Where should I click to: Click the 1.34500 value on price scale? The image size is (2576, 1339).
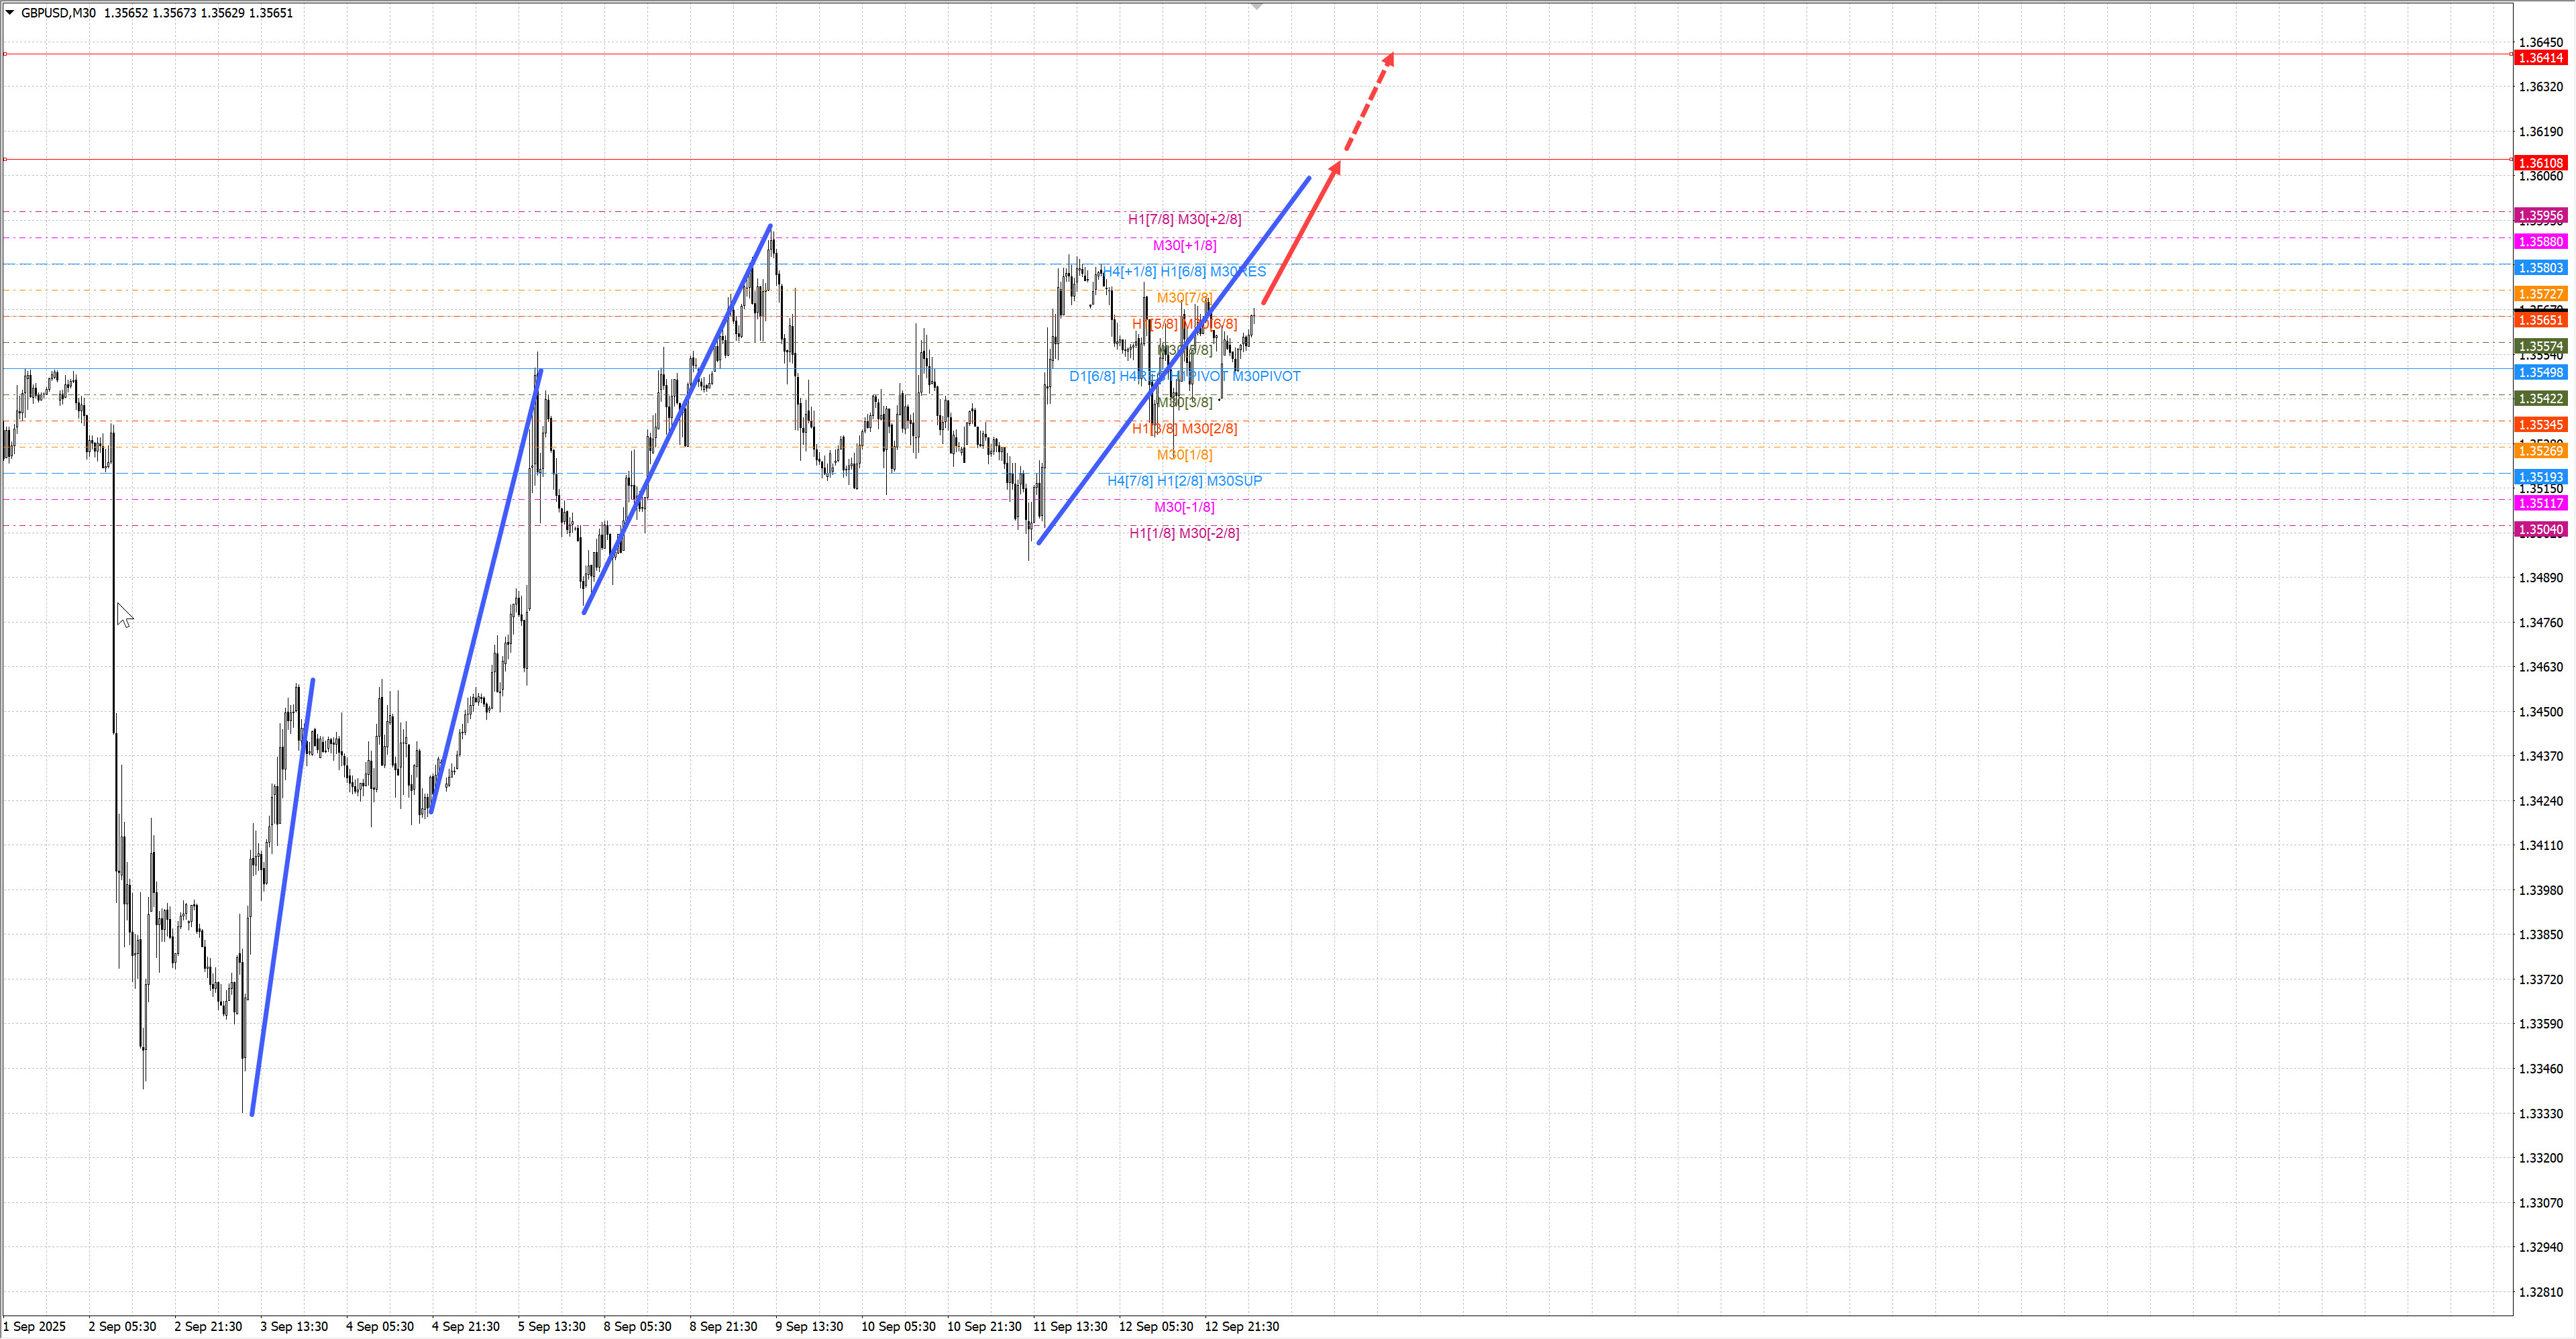point(2540,712)
